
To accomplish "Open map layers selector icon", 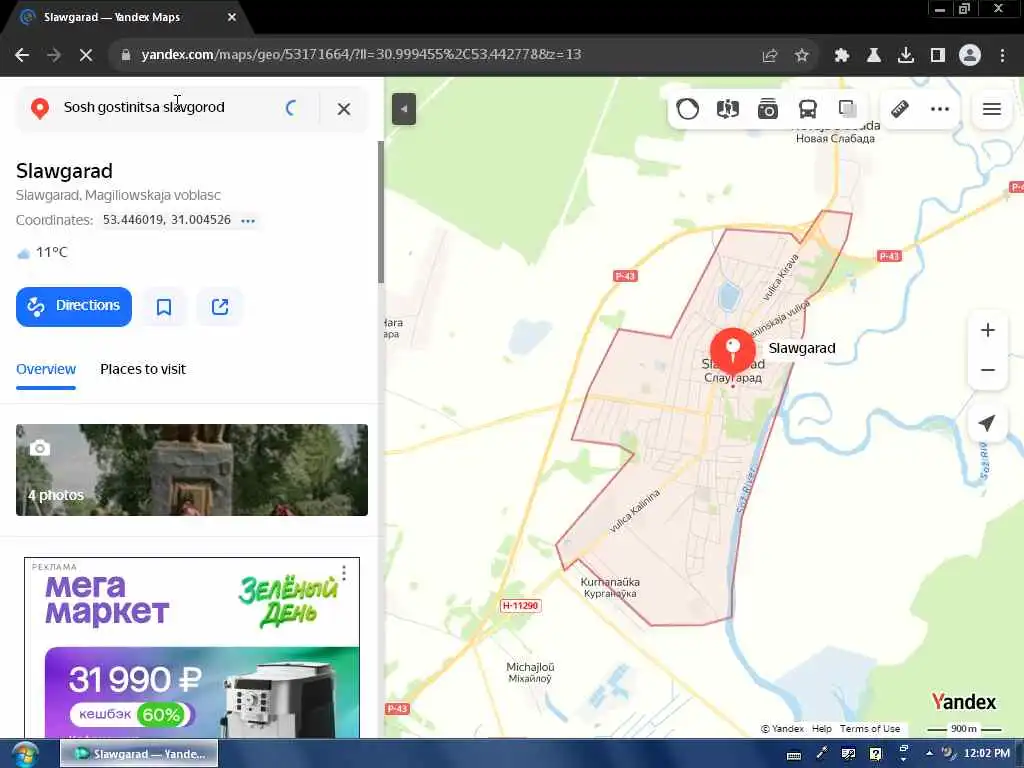I will tap(848, 109).
